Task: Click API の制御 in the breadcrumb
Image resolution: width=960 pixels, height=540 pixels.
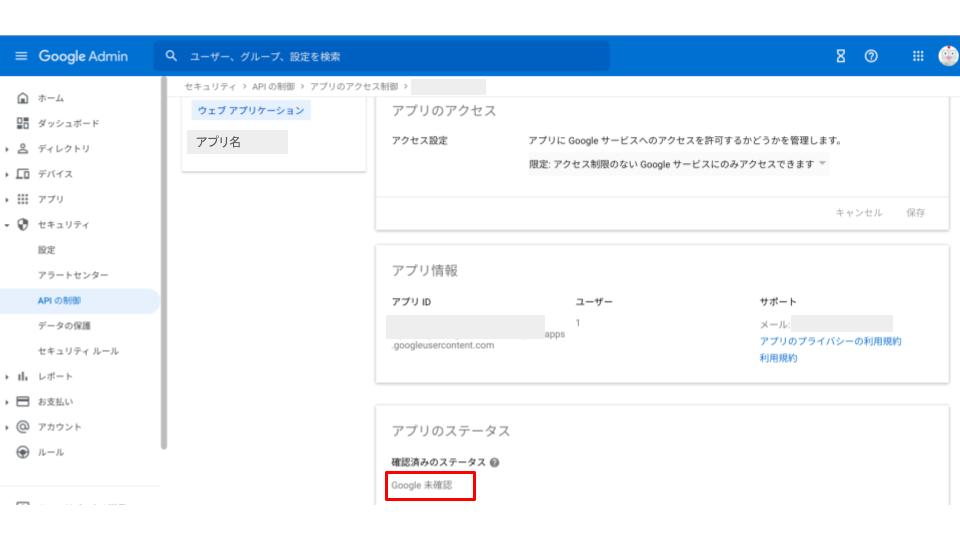Action: [273, 86]
